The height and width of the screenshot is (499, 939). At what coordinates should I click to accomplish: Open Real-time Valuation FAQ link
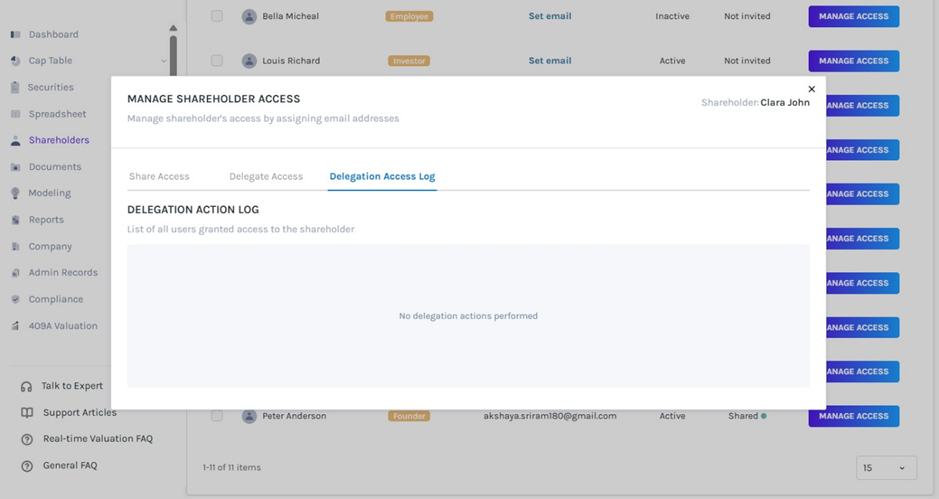(x=98, y=438)
